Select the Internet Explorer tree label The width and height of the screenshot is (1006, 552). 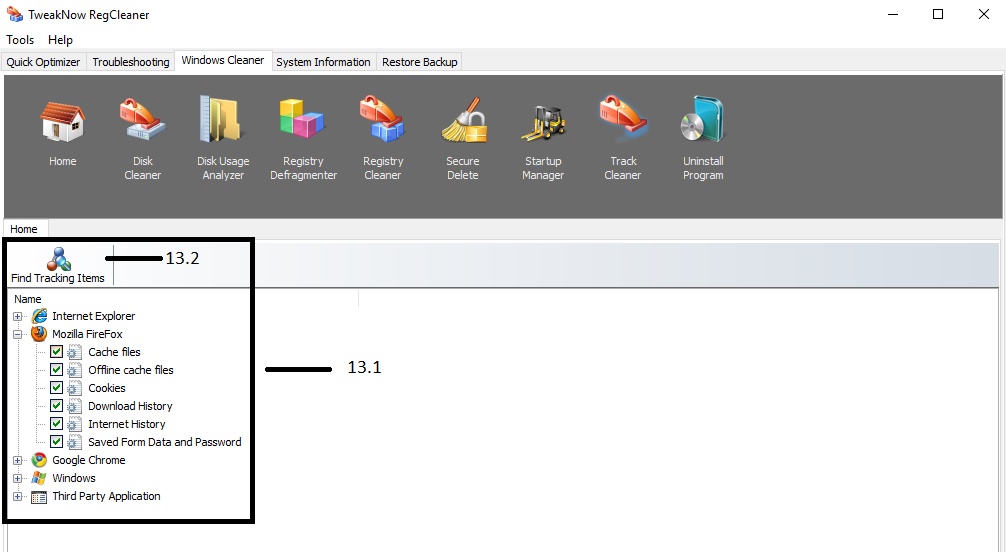point(94,316)
